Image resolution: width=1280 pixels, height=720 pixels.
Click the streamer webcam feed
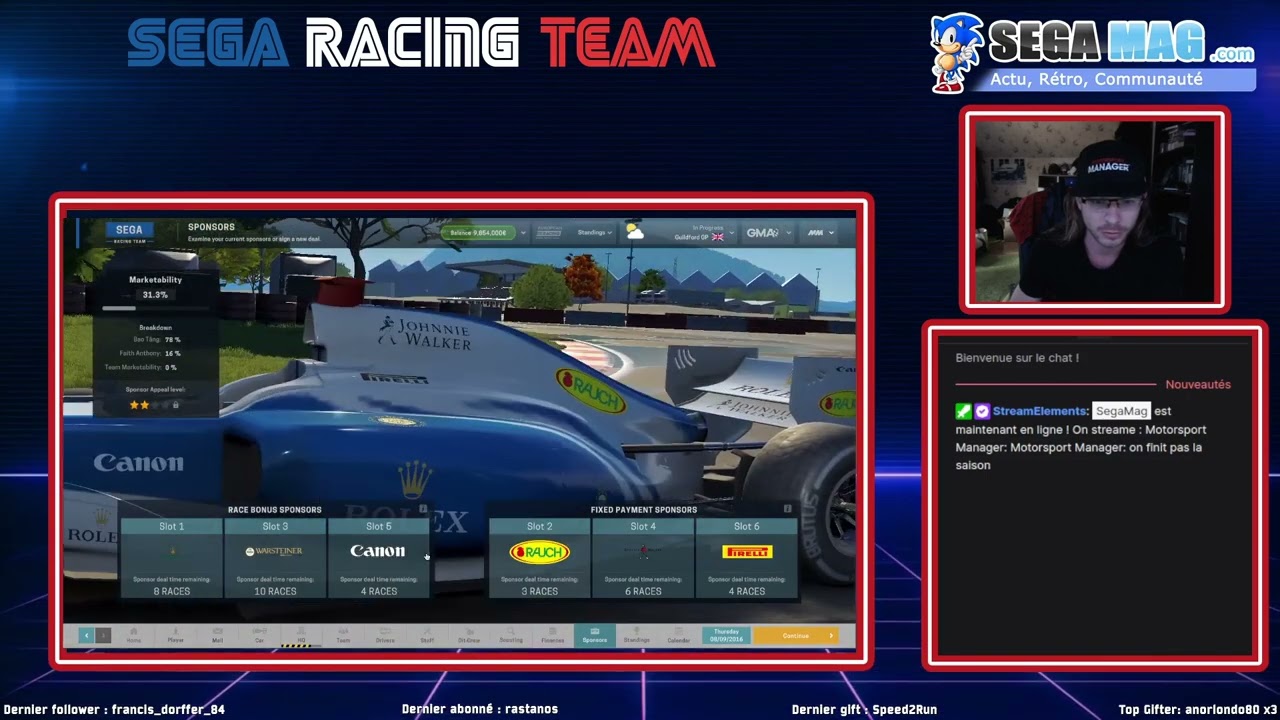coord(1095,210)
